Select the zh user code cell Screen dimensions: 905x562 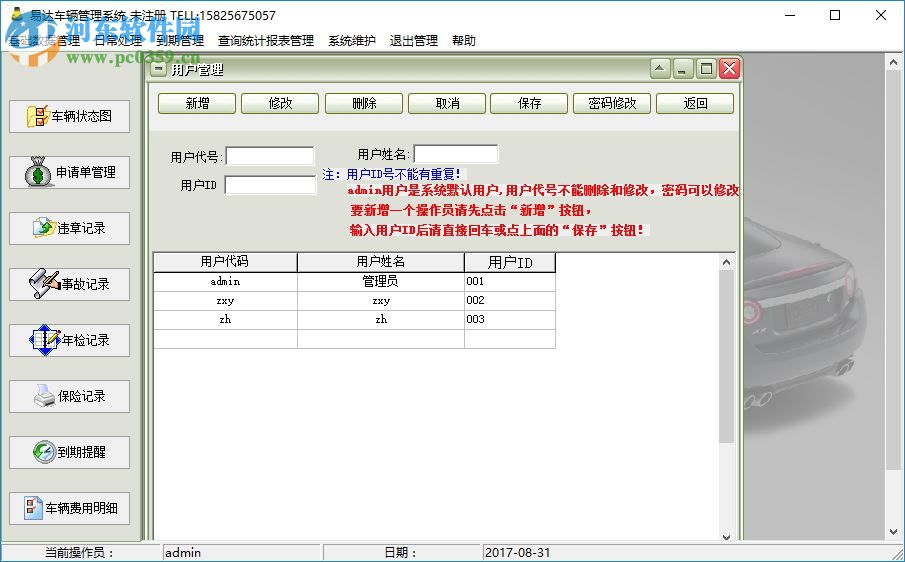225,320
